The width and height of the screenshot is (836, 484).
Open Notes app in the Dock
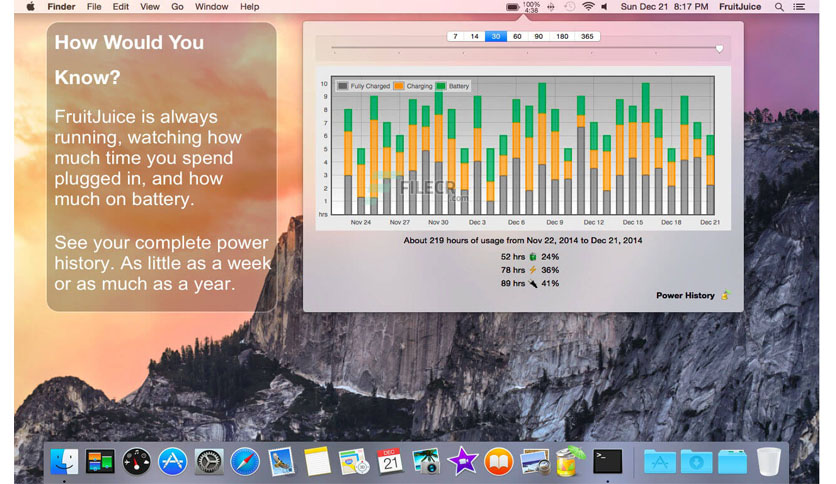tap(317, 461)
